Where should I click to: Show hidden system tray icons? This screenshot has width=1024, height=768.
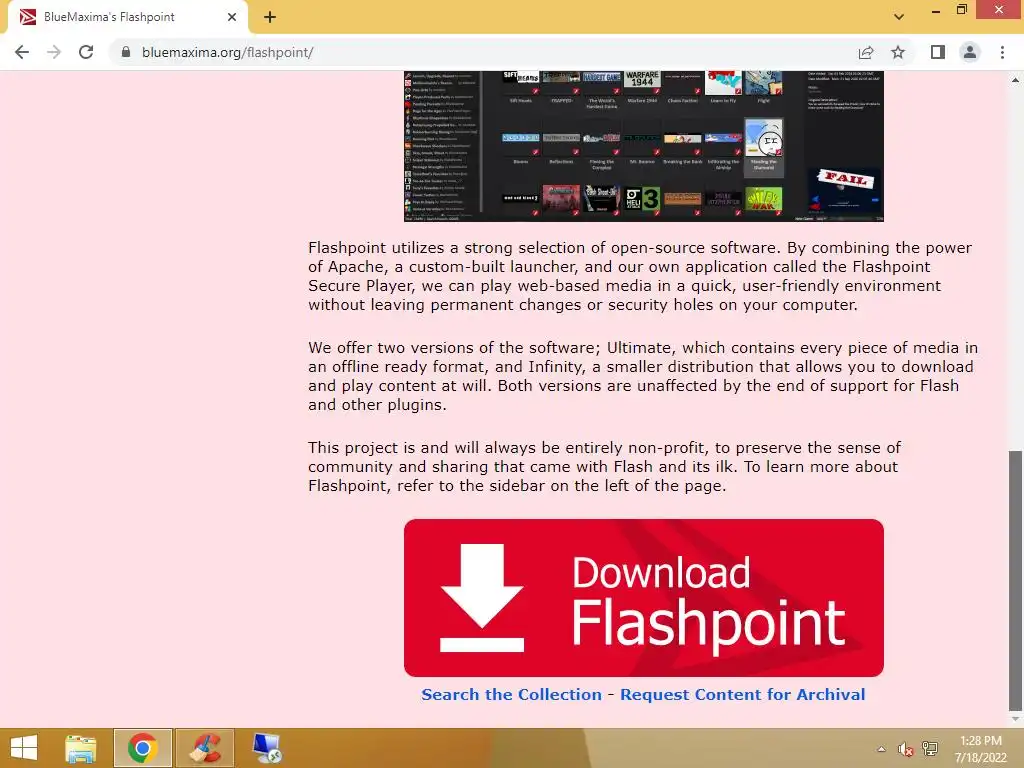click(x=882, y=749)
